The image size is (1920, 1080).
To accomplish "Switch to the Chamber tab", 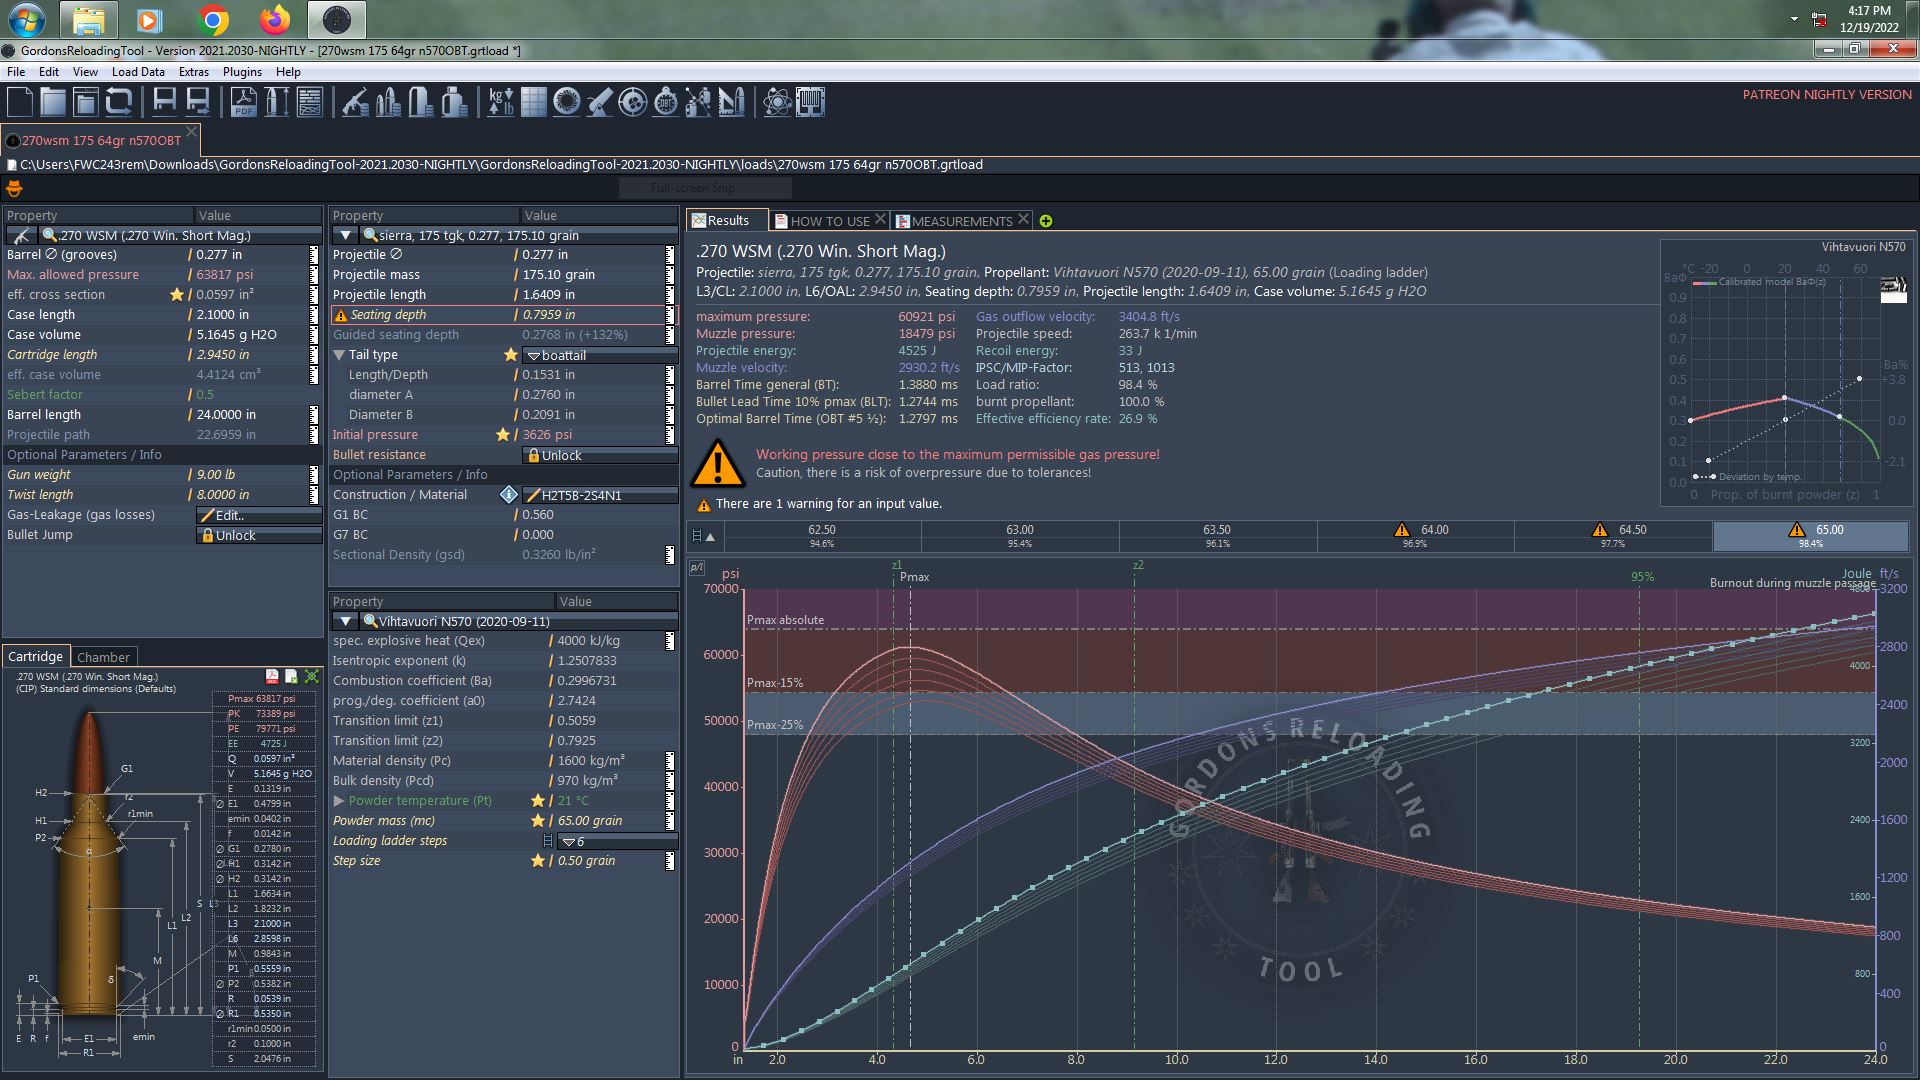I will [103, 657].
